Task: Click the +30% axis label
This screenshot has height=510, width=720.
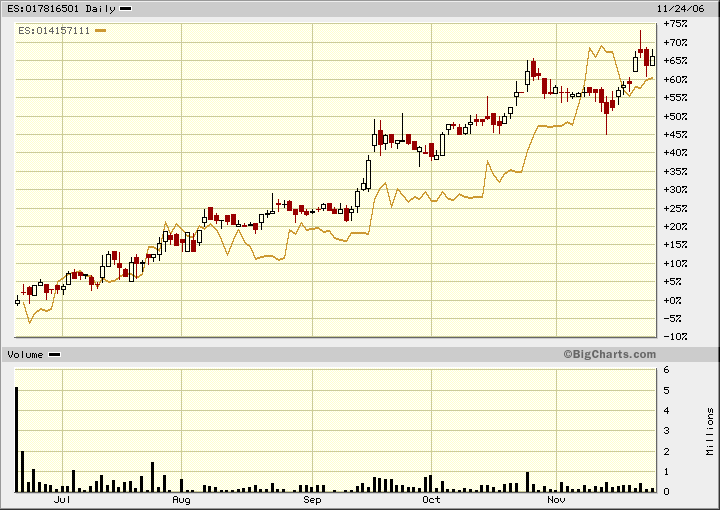Action: [675, 190]
